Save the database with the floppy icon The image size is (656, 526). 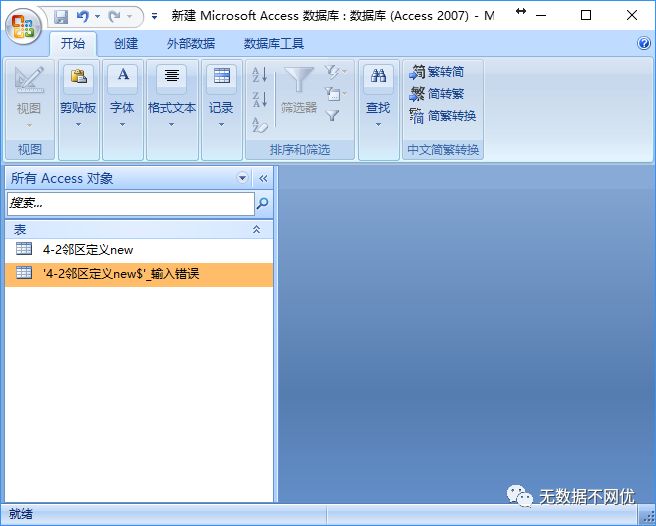pyautogui.click(x=61, y=17)
